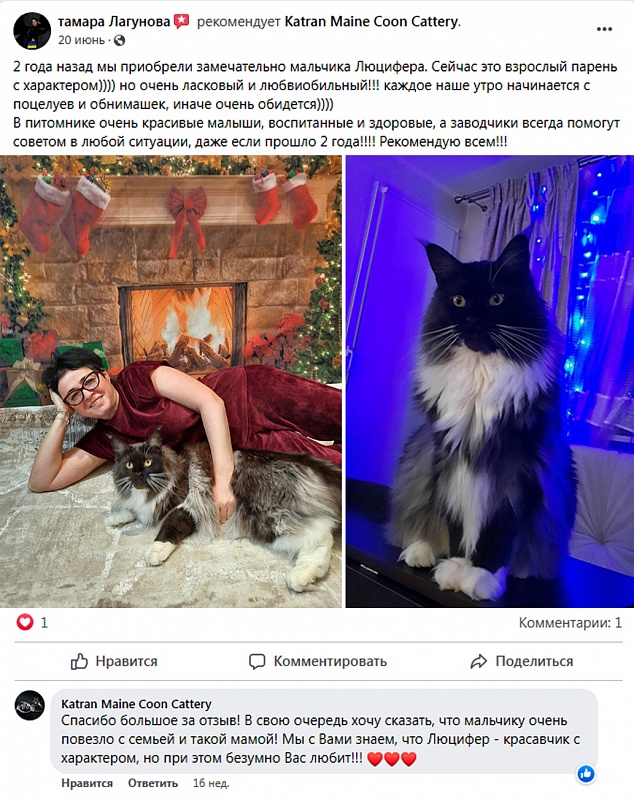The width and height of the screenshot is (634, 800).
Task: Open the three-dots post options menu
Action: pos(604,29)
